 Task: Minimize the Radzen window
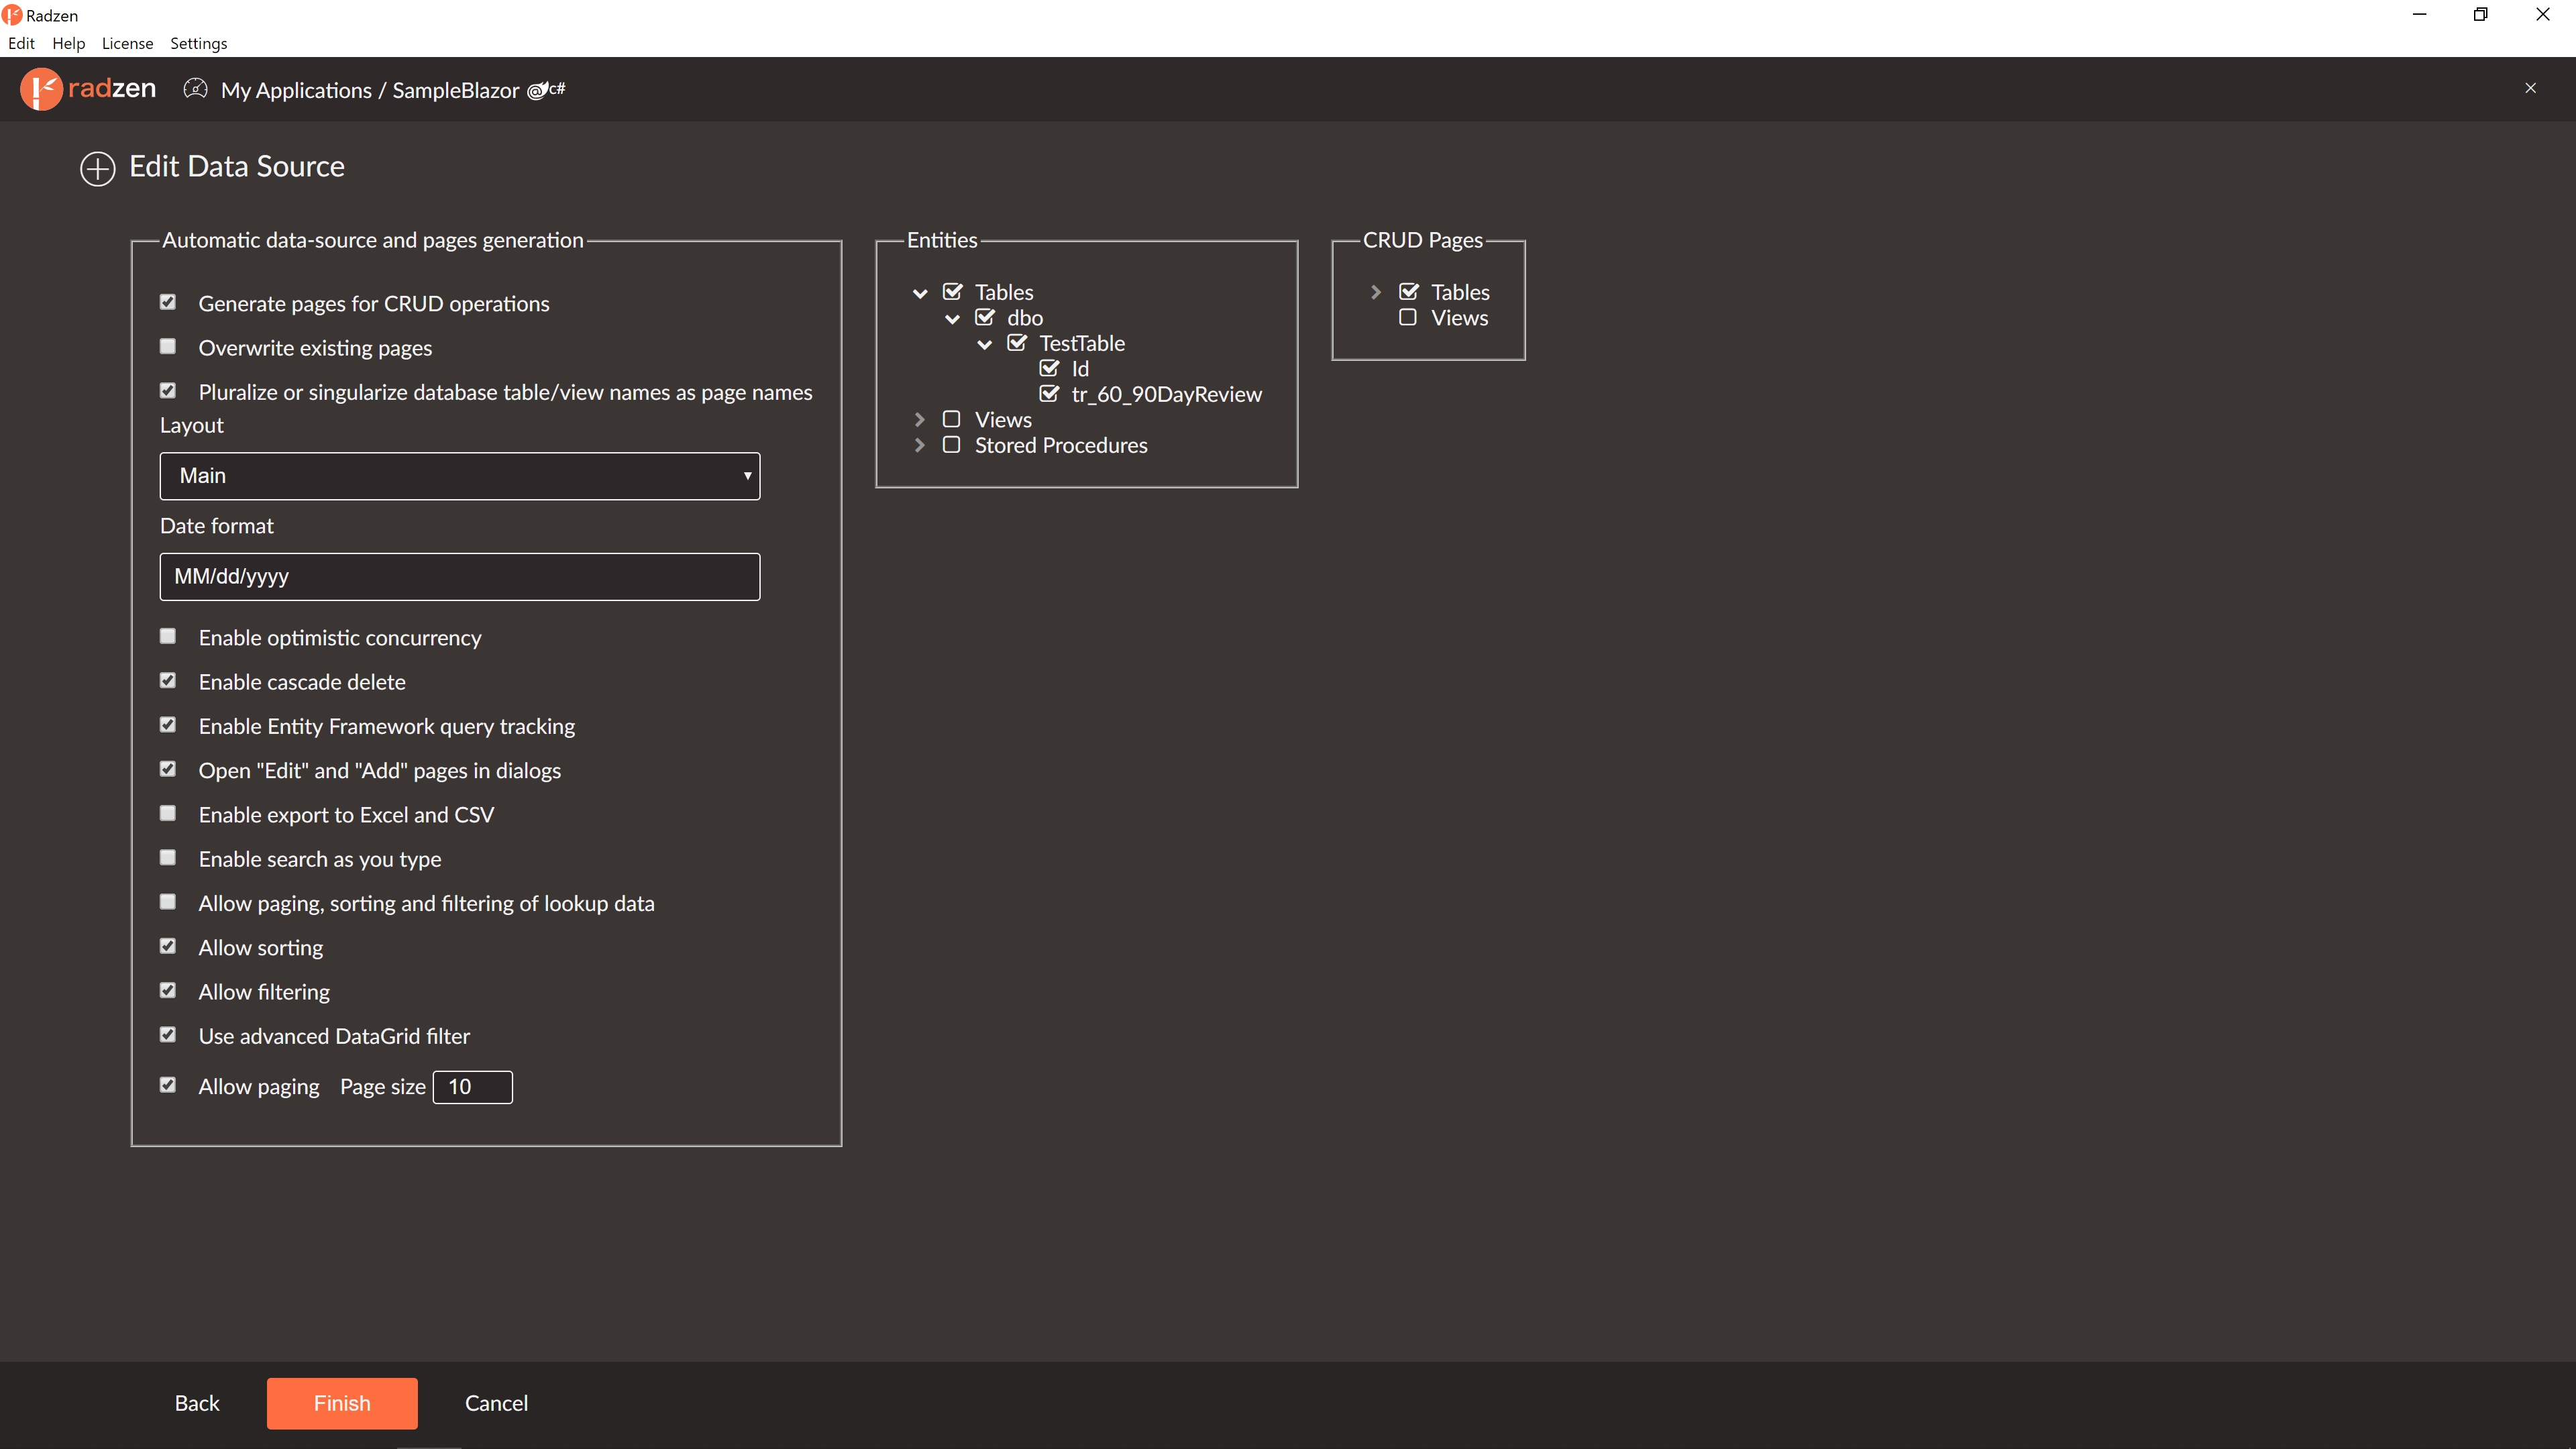pos(2419,14)
